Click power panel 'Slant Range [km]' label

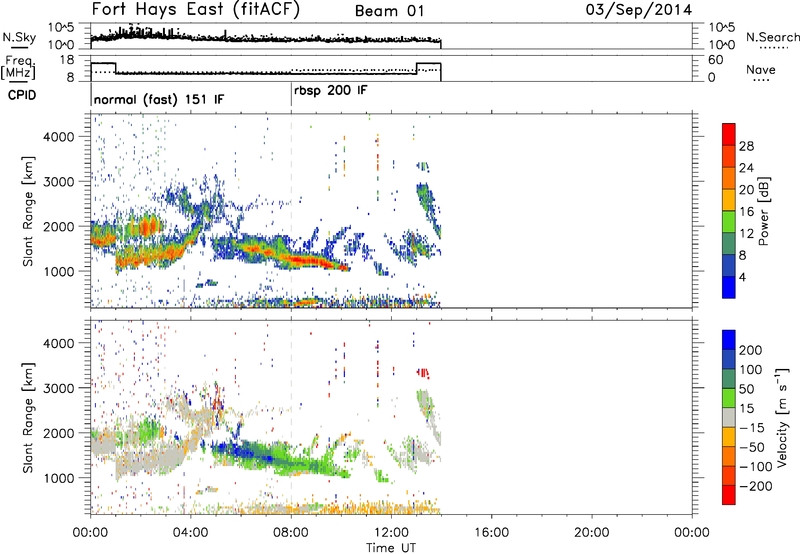28,211
